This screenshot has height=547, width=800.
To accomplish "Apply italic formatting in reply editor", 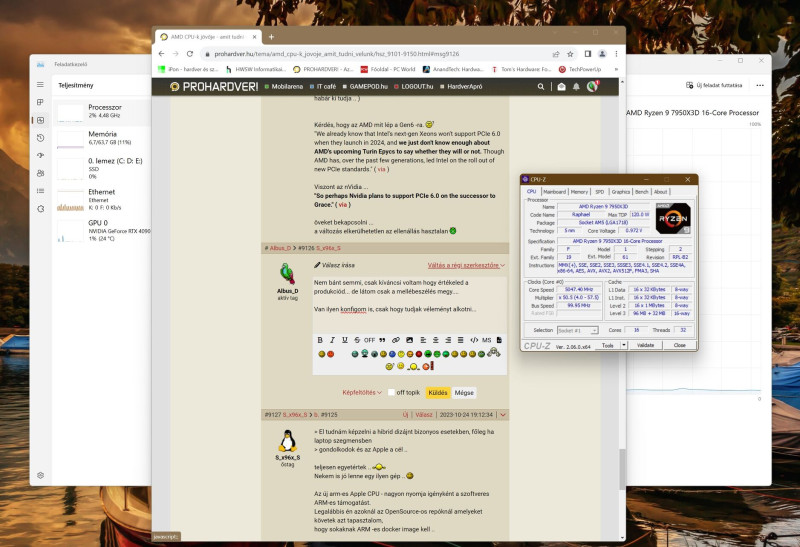I will 332,340.
